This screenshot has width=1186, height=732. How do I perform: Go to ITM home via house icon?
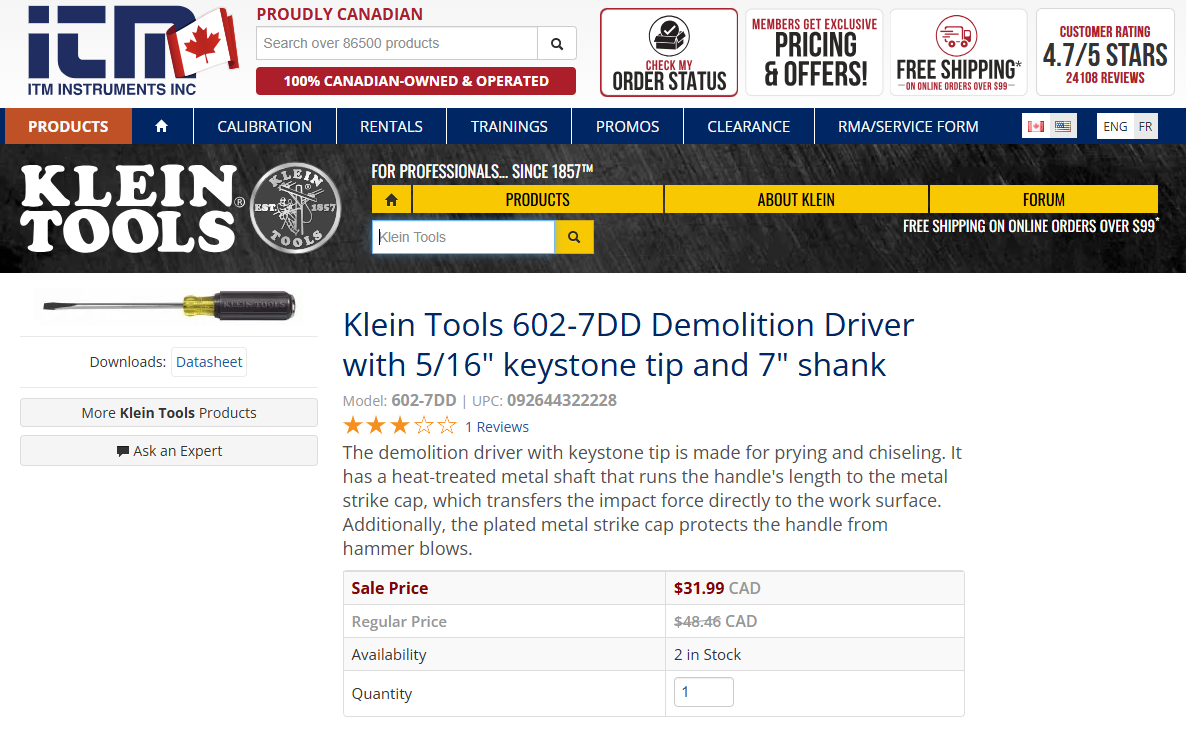[x=161, y=126]
